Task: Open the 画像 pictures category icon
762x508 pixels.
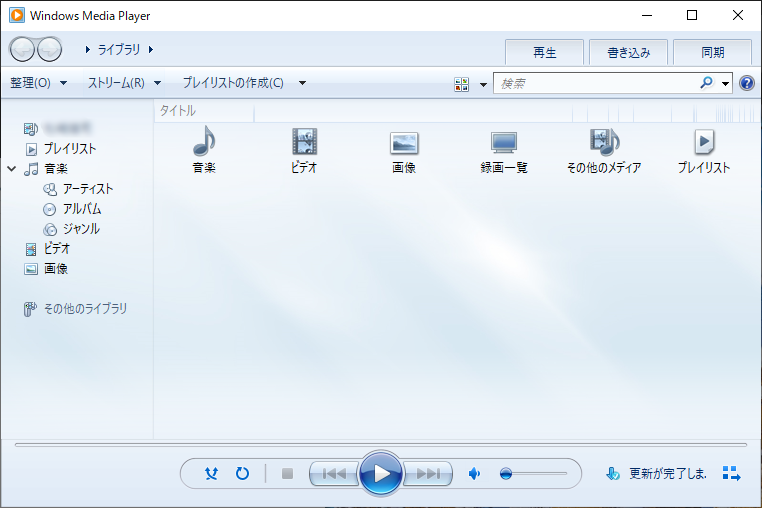Action: click(404, 143)
